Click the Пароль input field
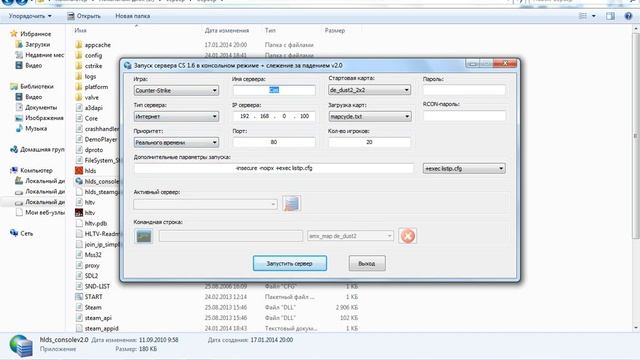The image size is (640, 360). click(464, 90)
